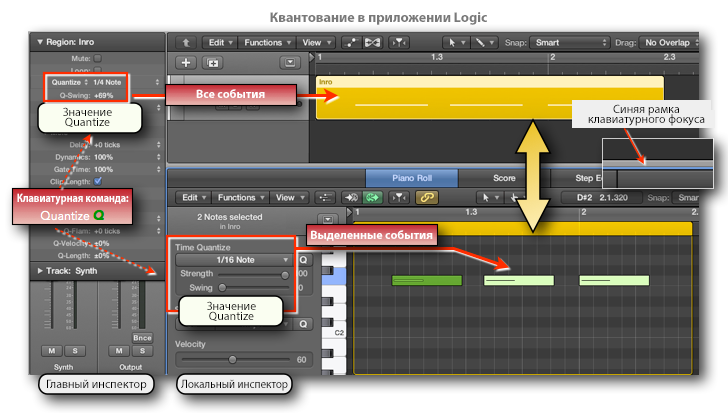The width and height of the screenshot is (728, 413).
Task: Adjust the Strength slider knob
Action: (285, 275)
